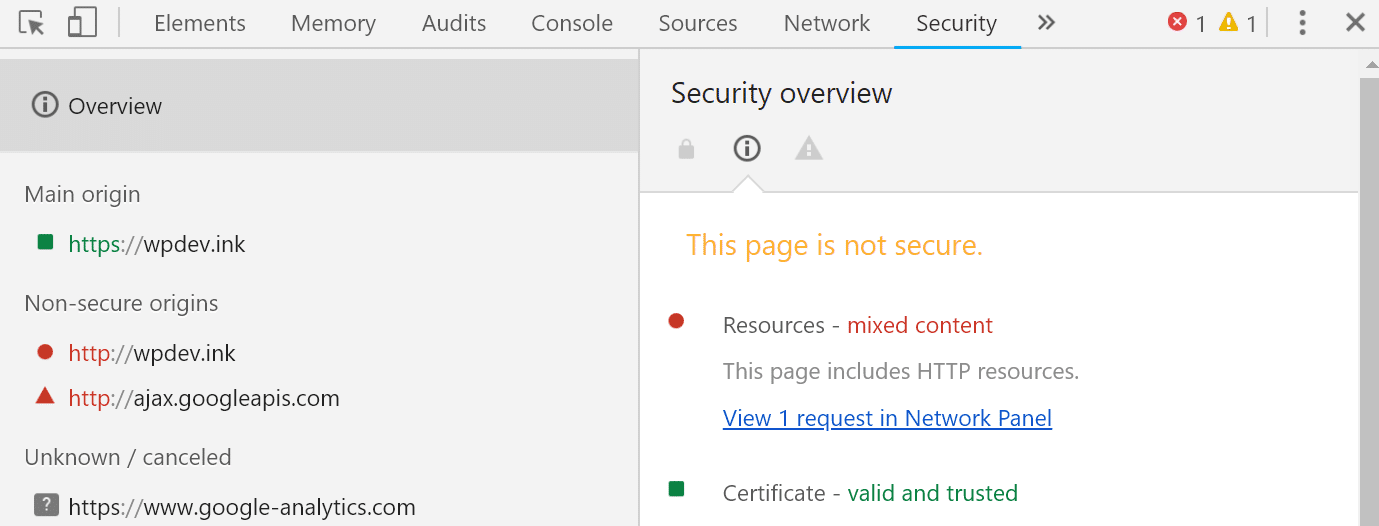Image resolution: width=1379 pixels, height=526 pixels.
Task: Click the info icon beside Overview
Action: [x=45, y=105]
